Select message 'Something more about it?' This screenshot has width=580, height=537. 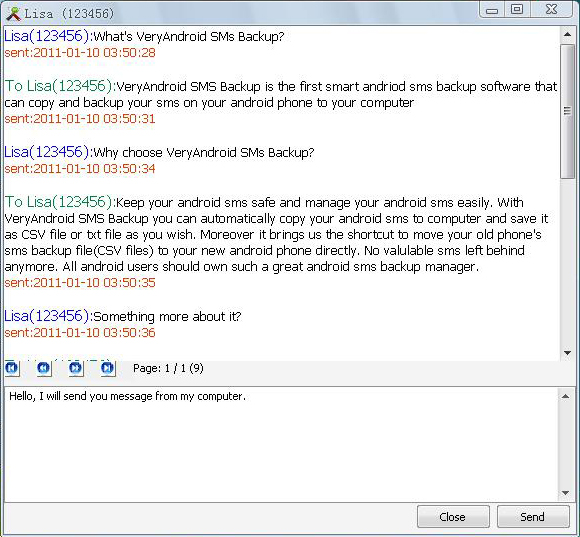click(167, 317)
